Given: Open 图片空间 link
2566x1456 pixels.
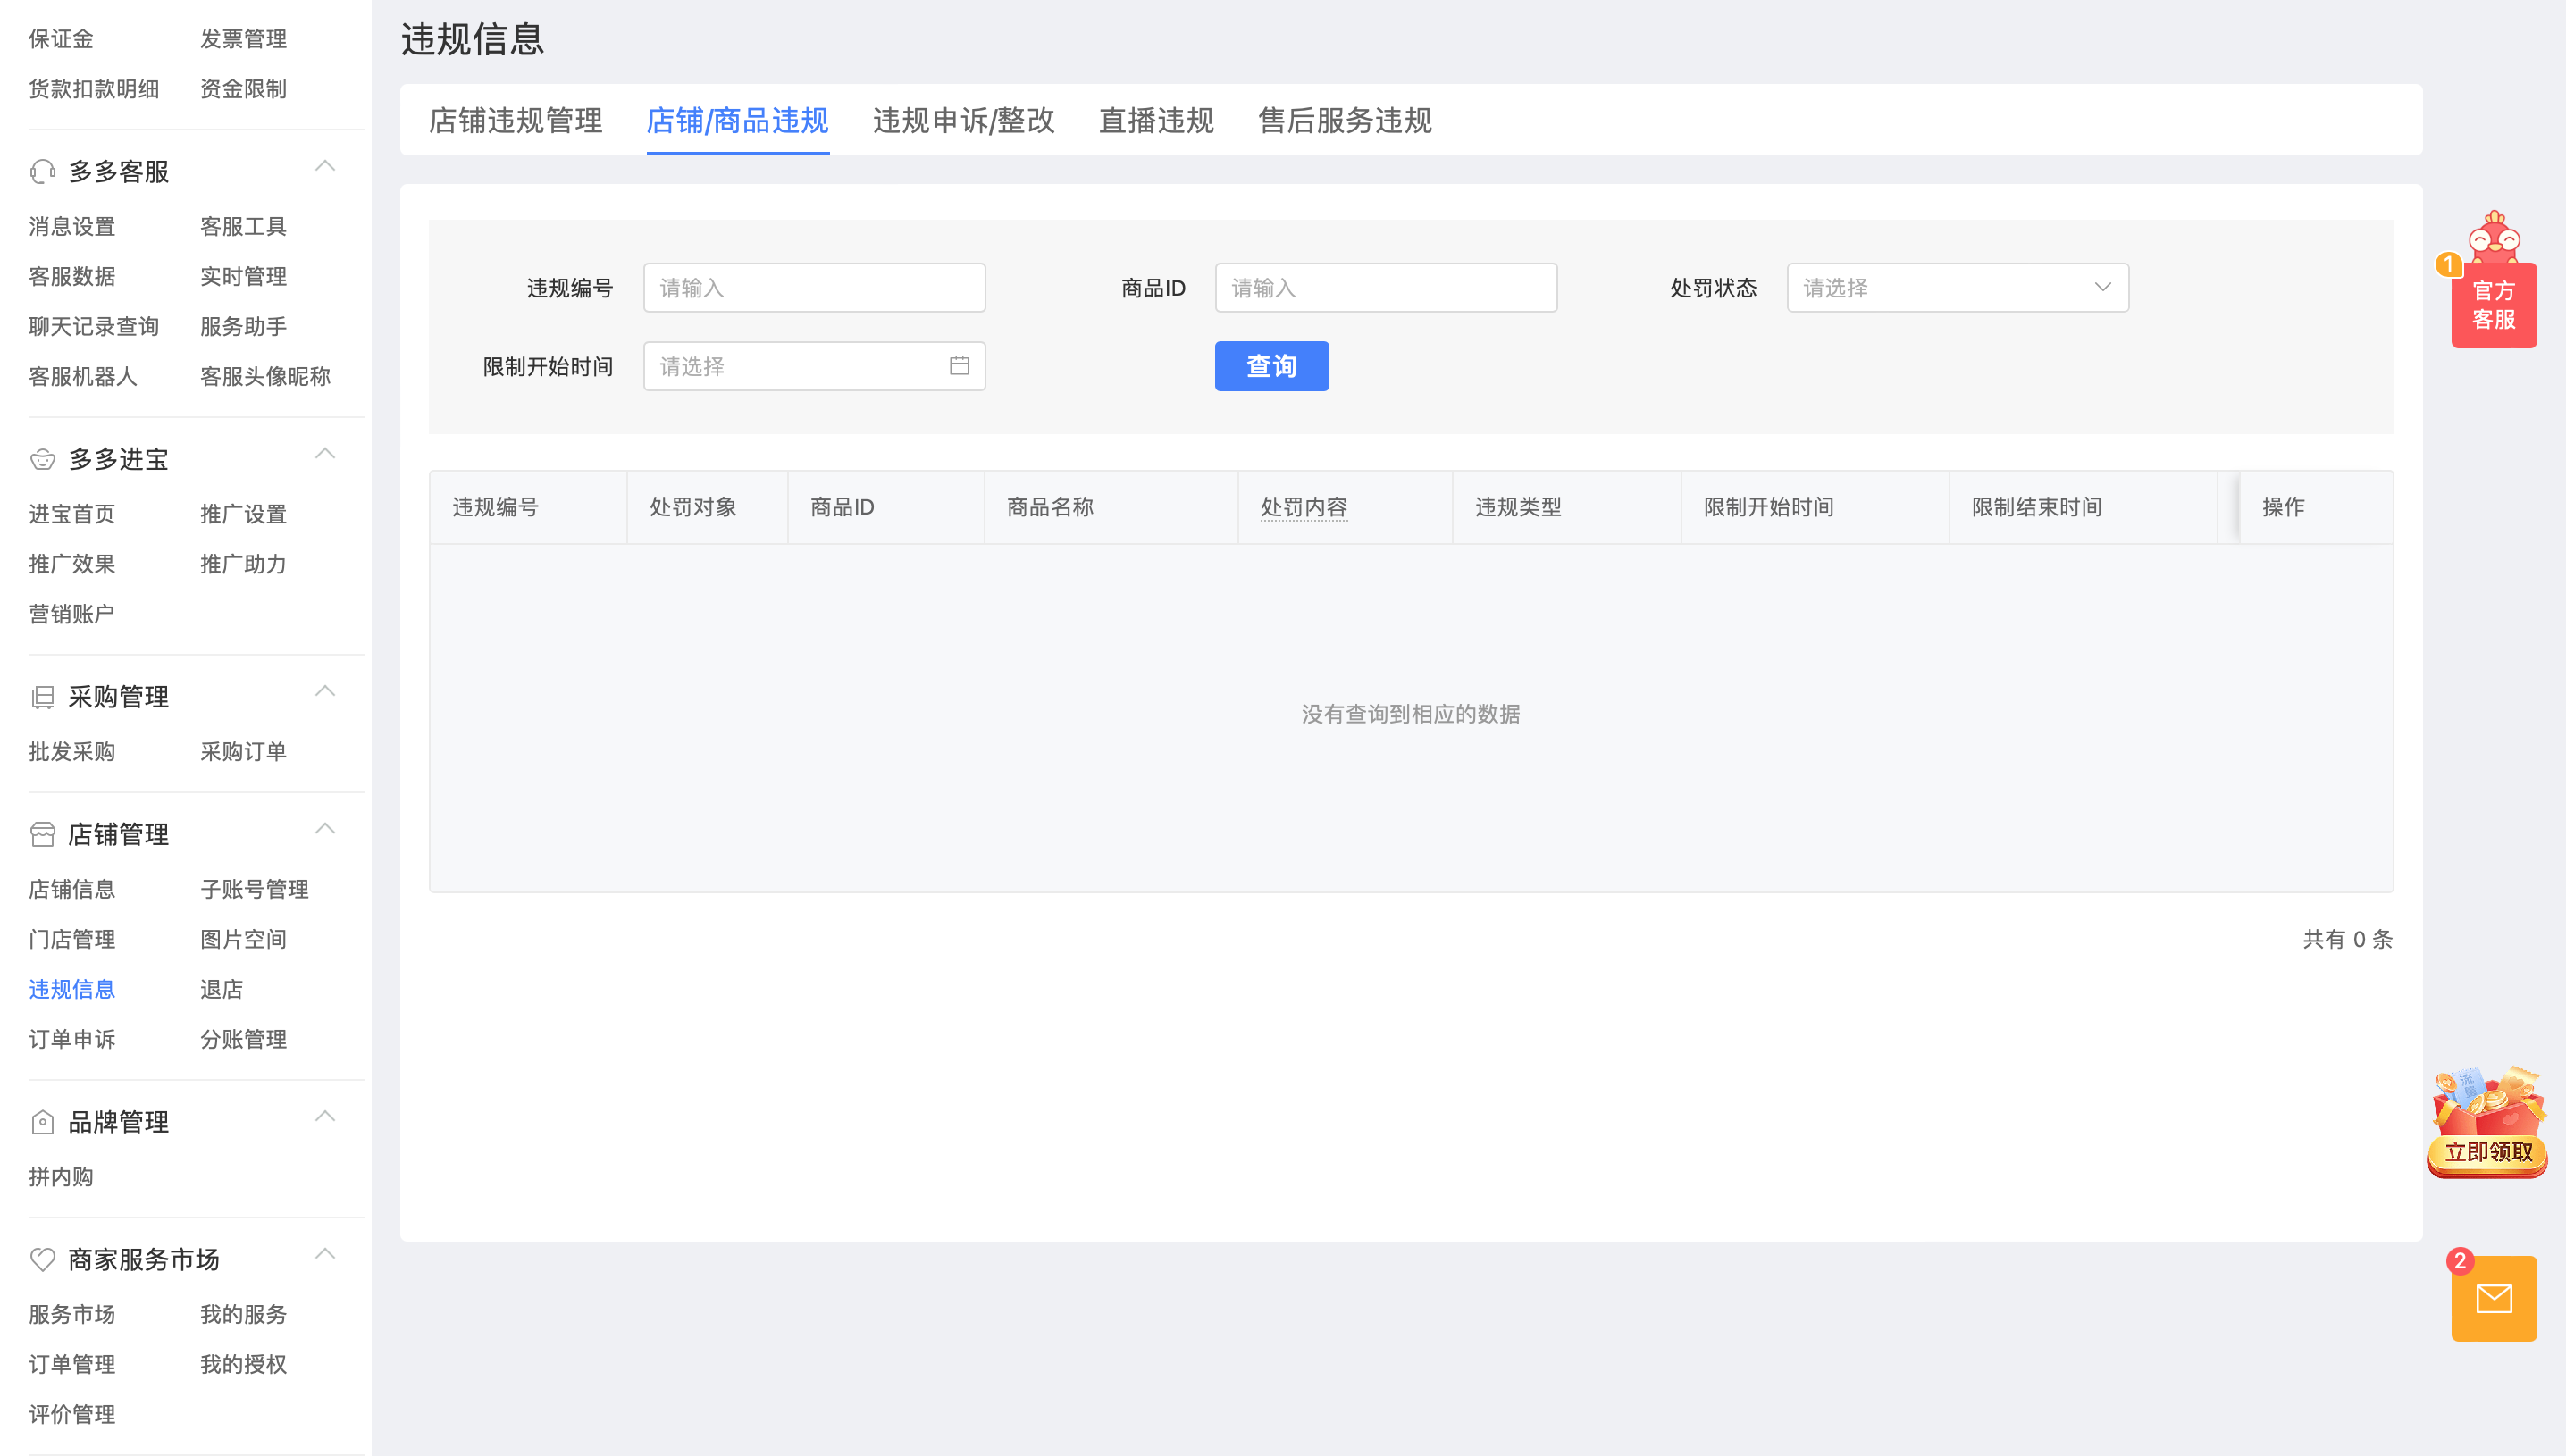Looking at the screenshot, I should 243,939.
